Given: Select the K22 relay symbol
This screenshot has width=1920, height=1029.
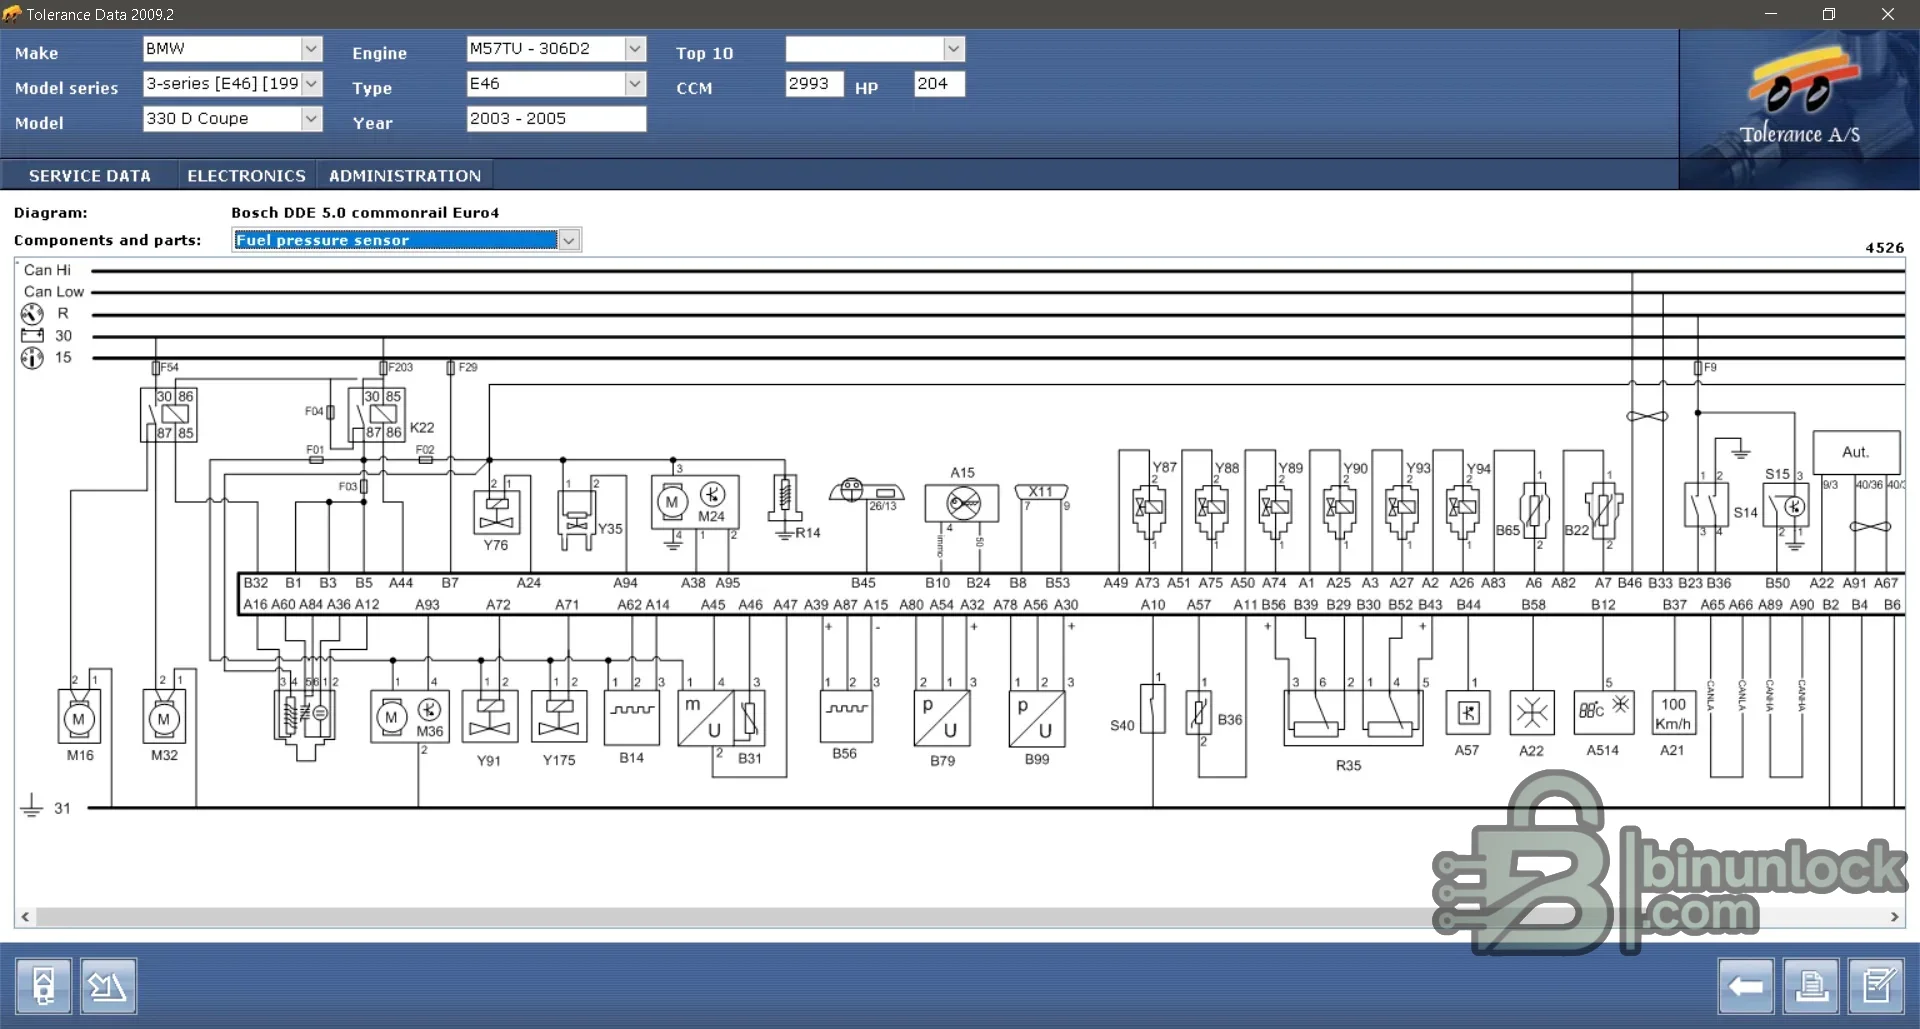Looking at the screenshot, I should tap(376, 414).
